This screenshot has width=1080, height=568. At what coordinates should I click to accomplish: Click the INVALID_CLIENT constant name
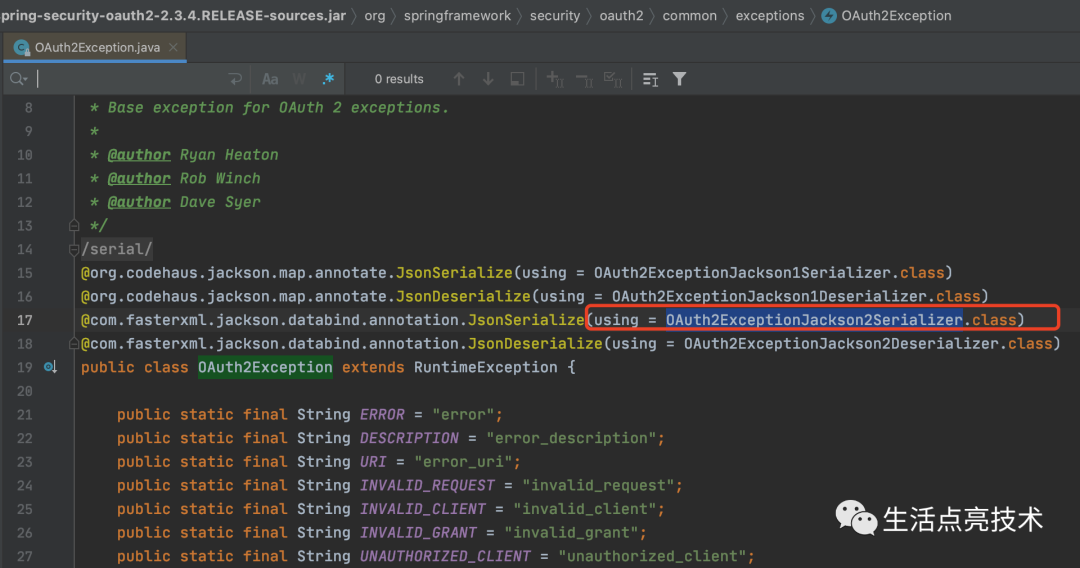(423, 509)
